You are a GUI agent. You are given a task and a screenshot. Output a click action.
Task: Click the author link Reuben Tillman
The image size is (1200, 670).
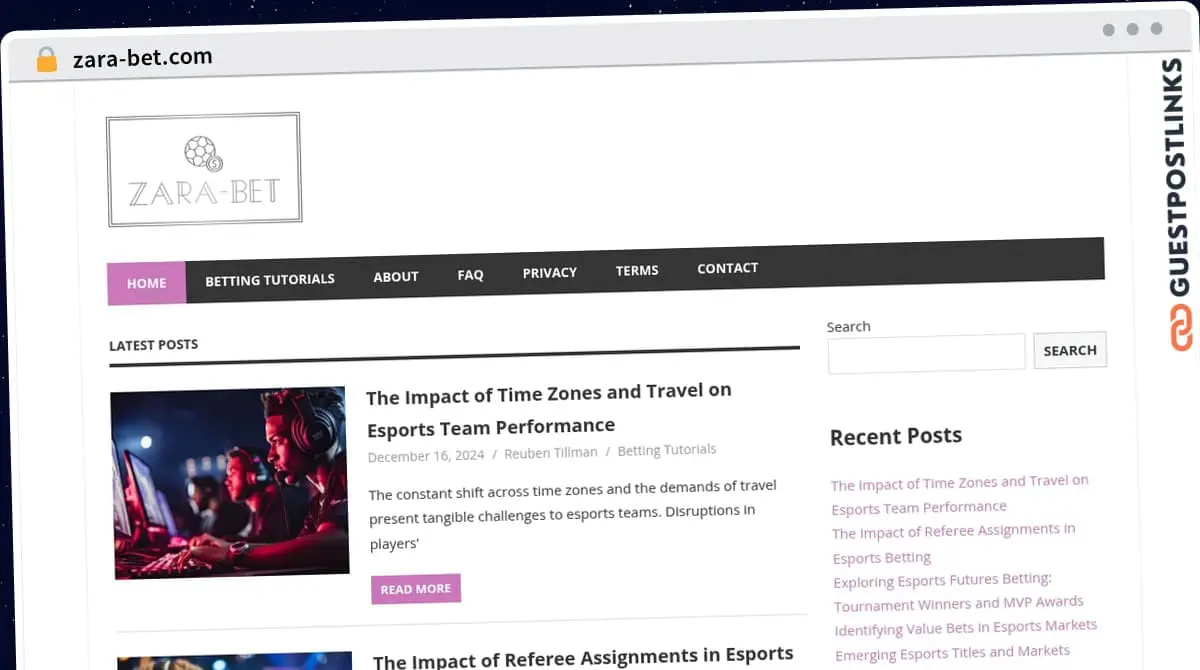[551, 452]
